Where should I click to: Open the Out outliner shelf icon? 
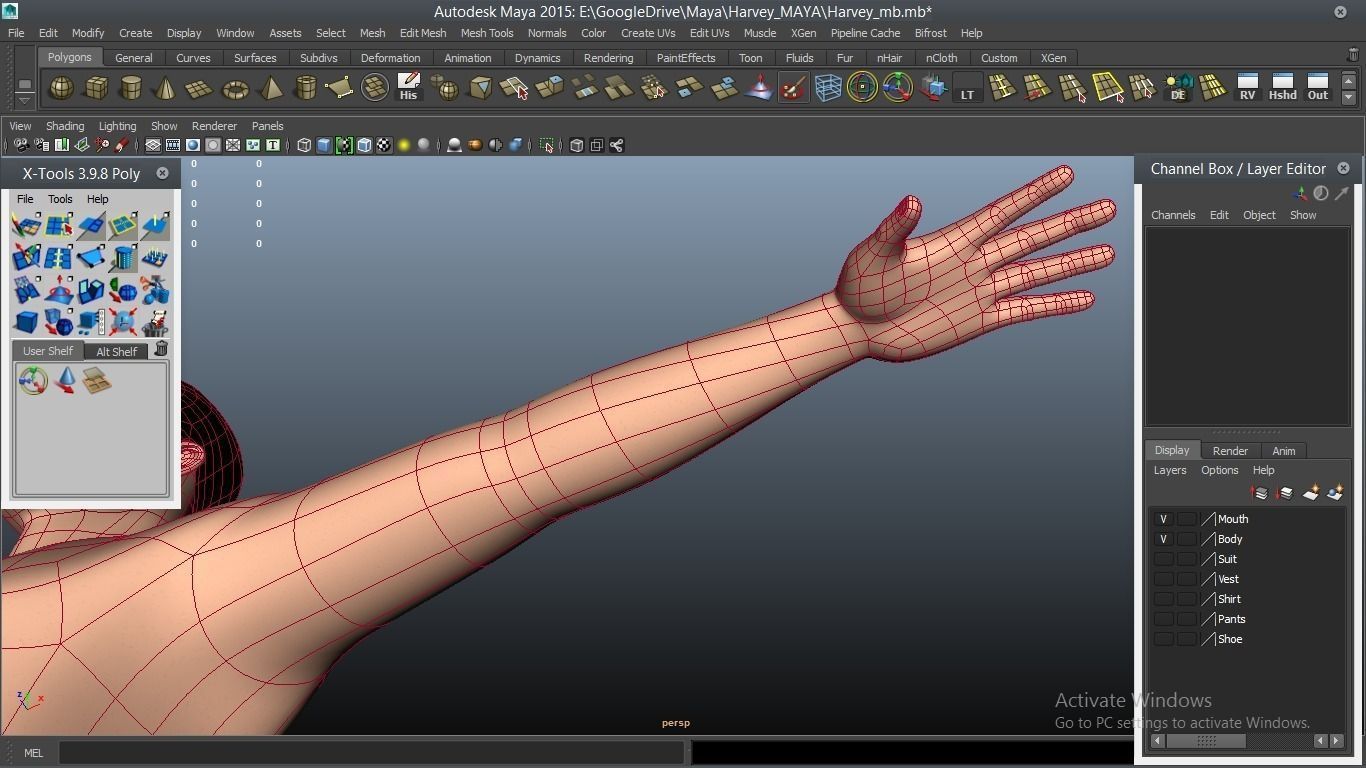tap(1318, 88)
